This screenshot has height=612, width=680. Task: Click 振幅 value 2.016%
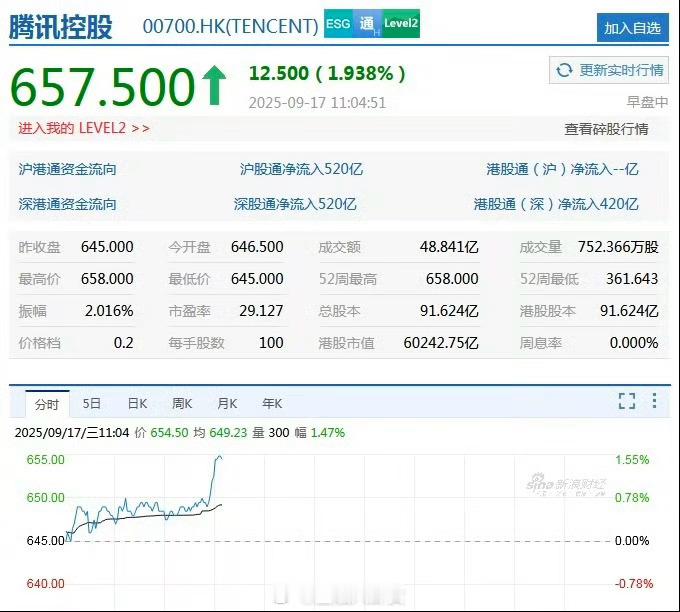coord(109,311)
